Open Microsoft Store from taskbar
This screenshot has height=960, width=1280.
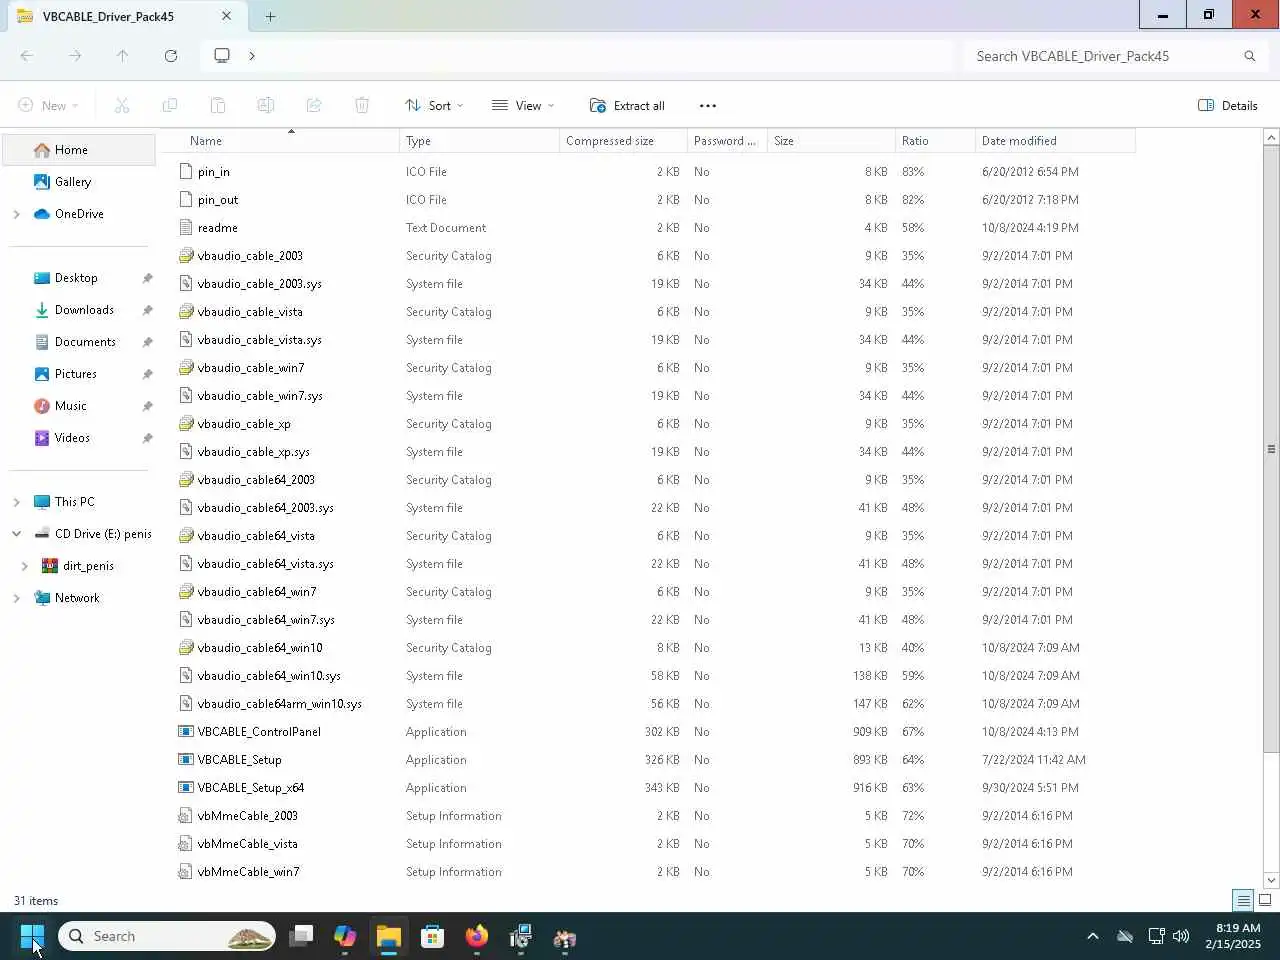[x=433, y=936]
